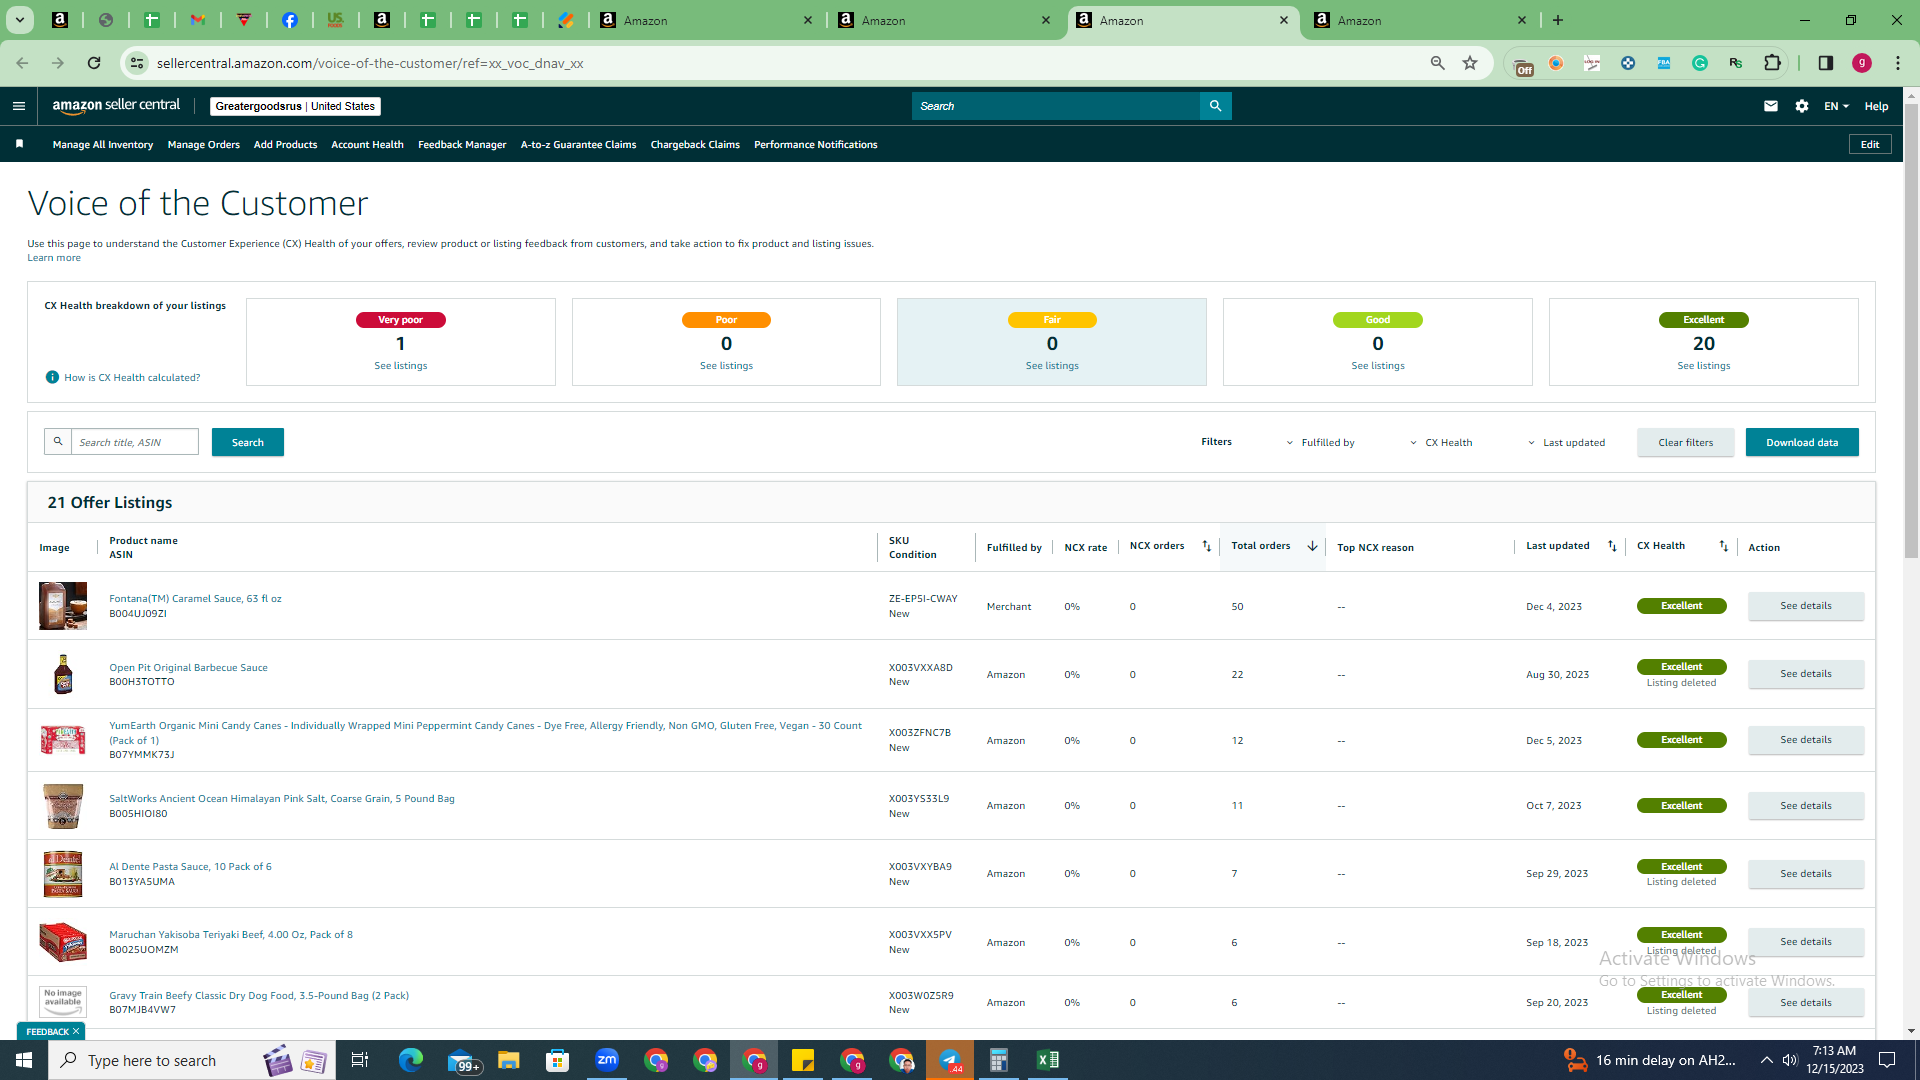
Task: Show hidden system tray icons
Action: point(1766,1060)
